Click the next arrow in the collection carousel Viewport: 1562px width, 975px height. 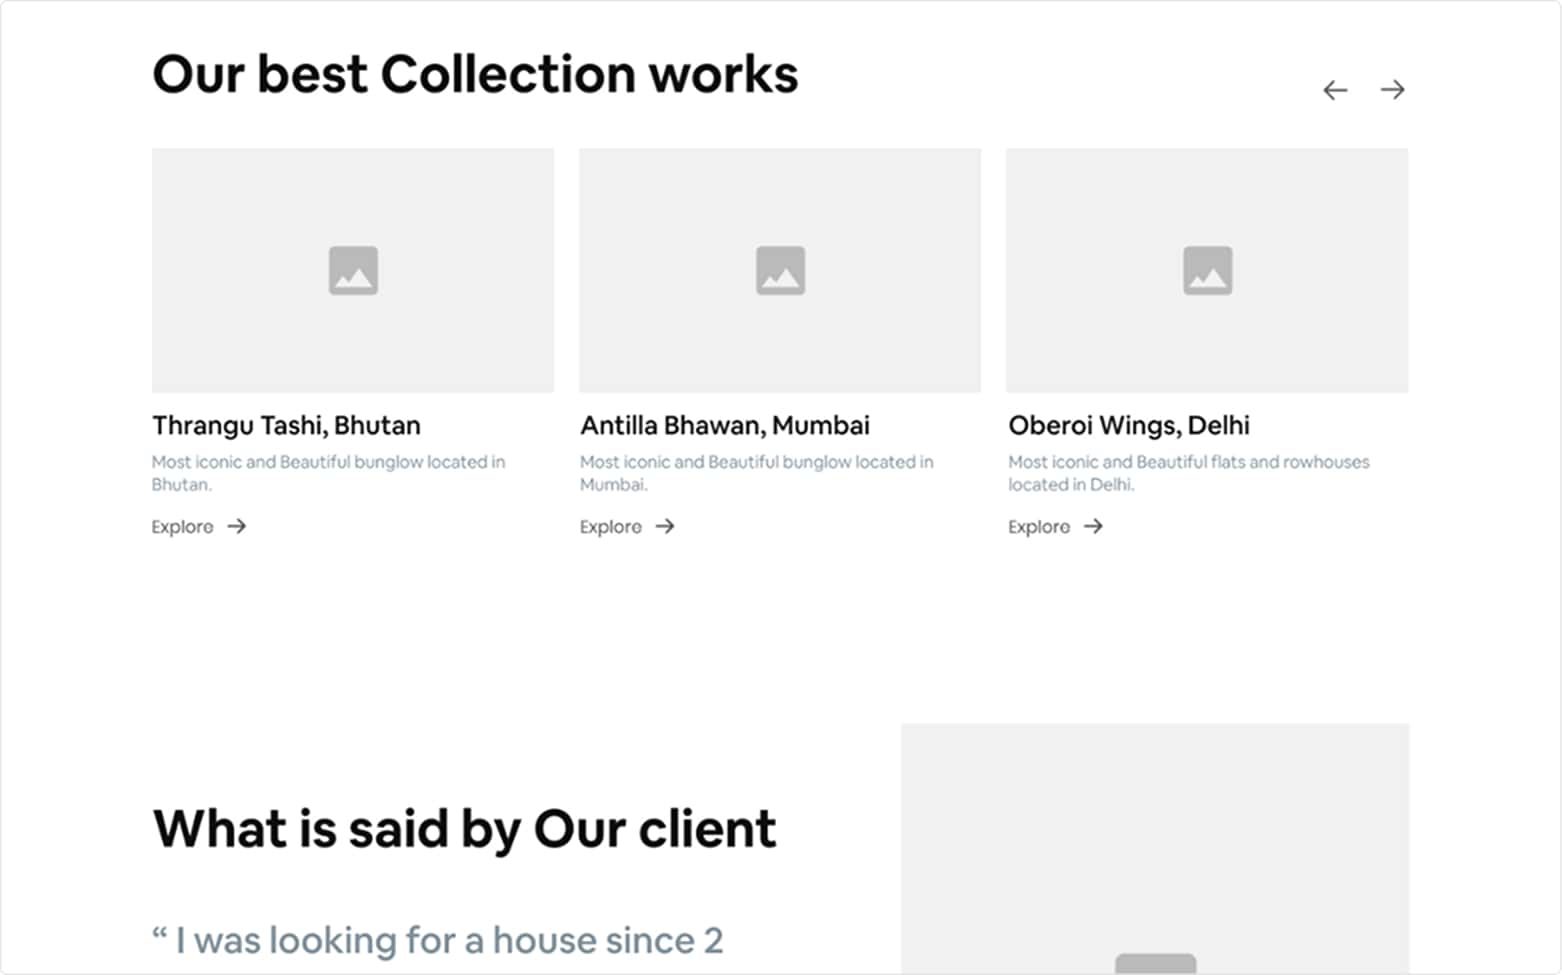coord(1392,90)
